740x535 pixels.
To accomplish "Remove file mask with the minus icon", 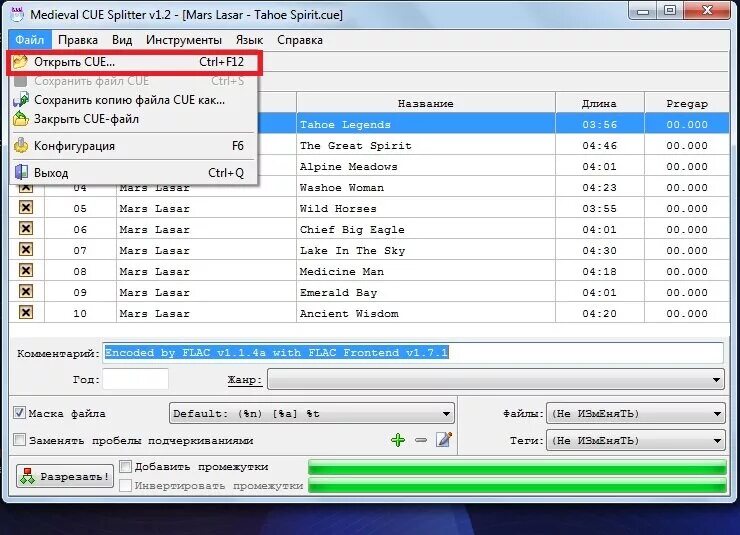I will point(420,440).
